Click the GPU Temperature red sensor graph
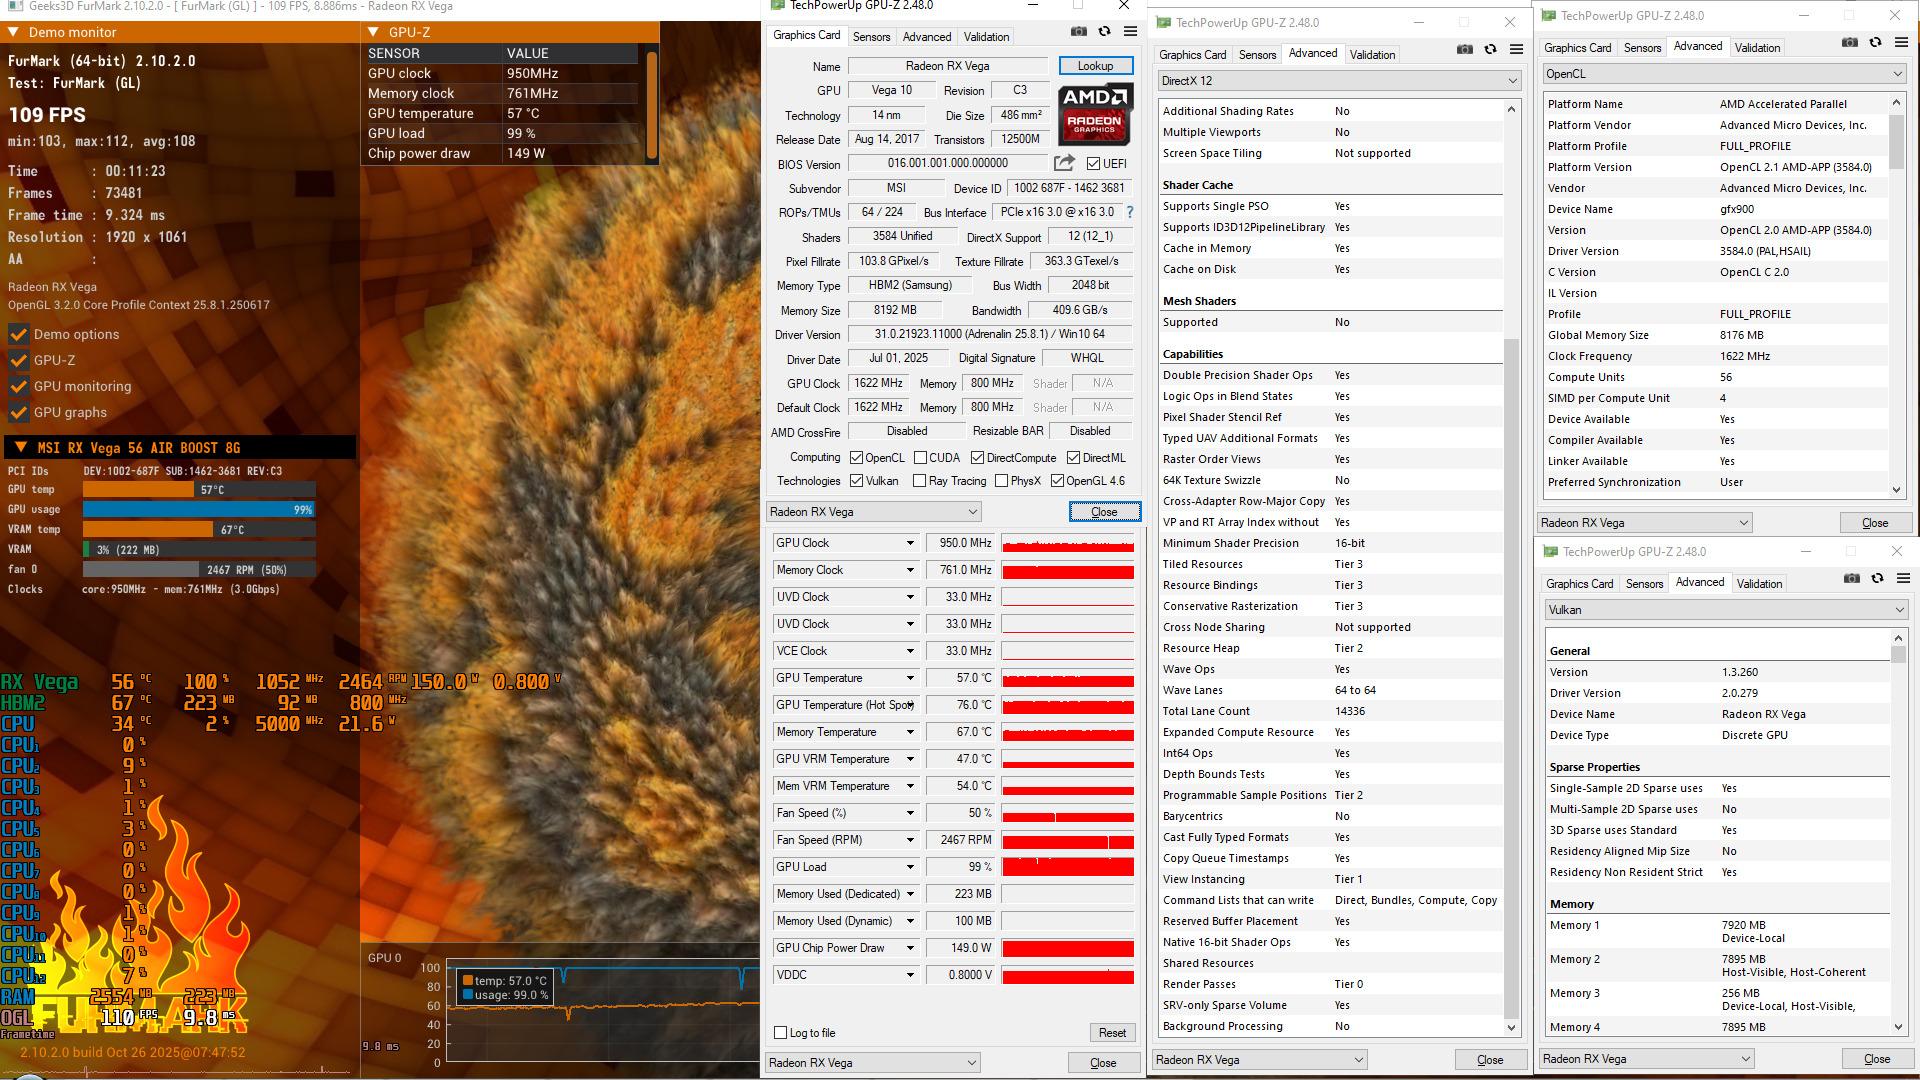Viewport: 1920px width, 1080px height. [1067, 679]
